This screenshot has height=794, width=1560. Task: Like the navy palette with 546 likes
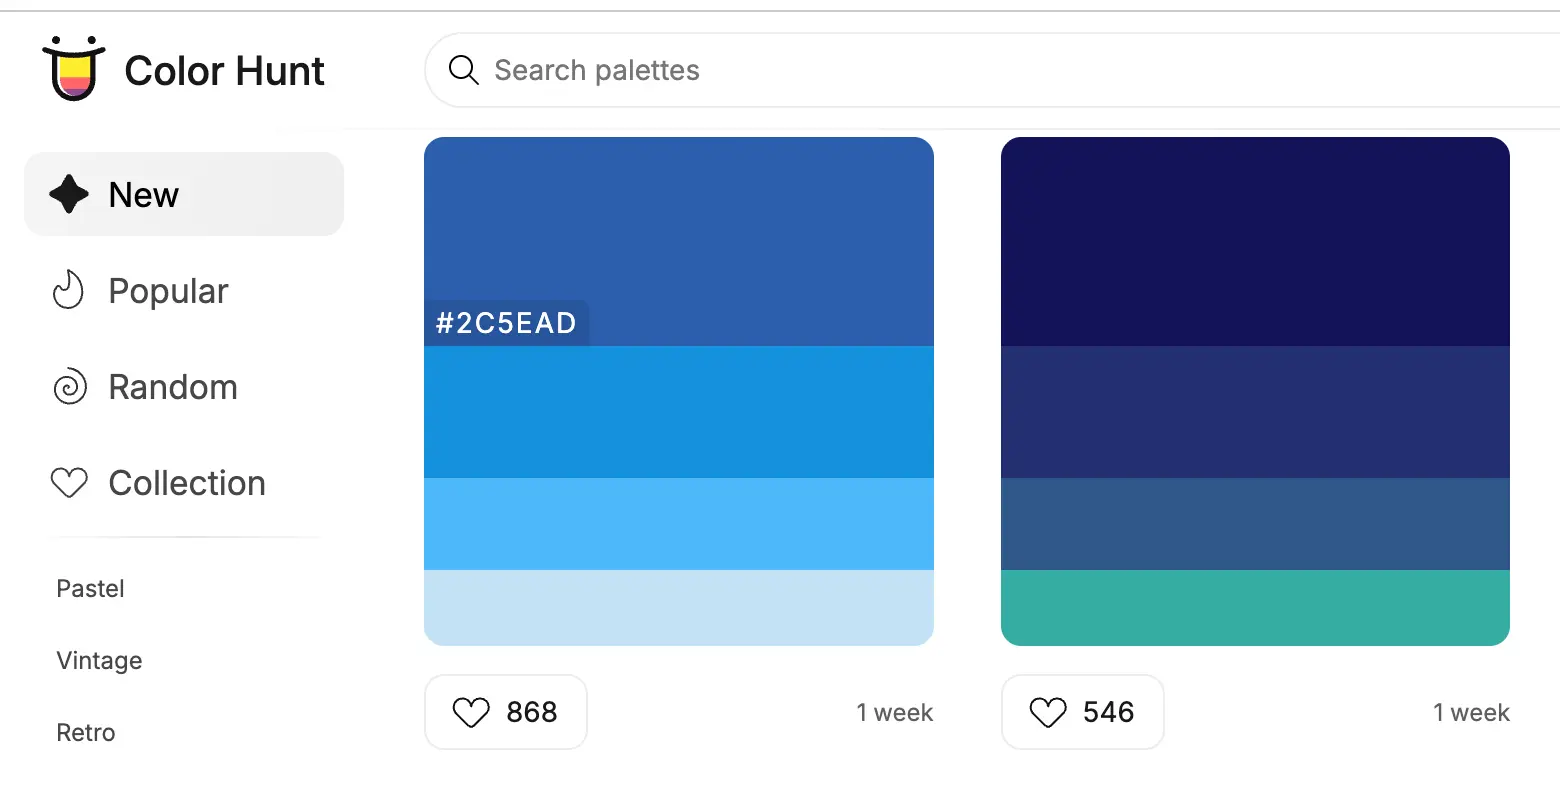(1083, 712)
